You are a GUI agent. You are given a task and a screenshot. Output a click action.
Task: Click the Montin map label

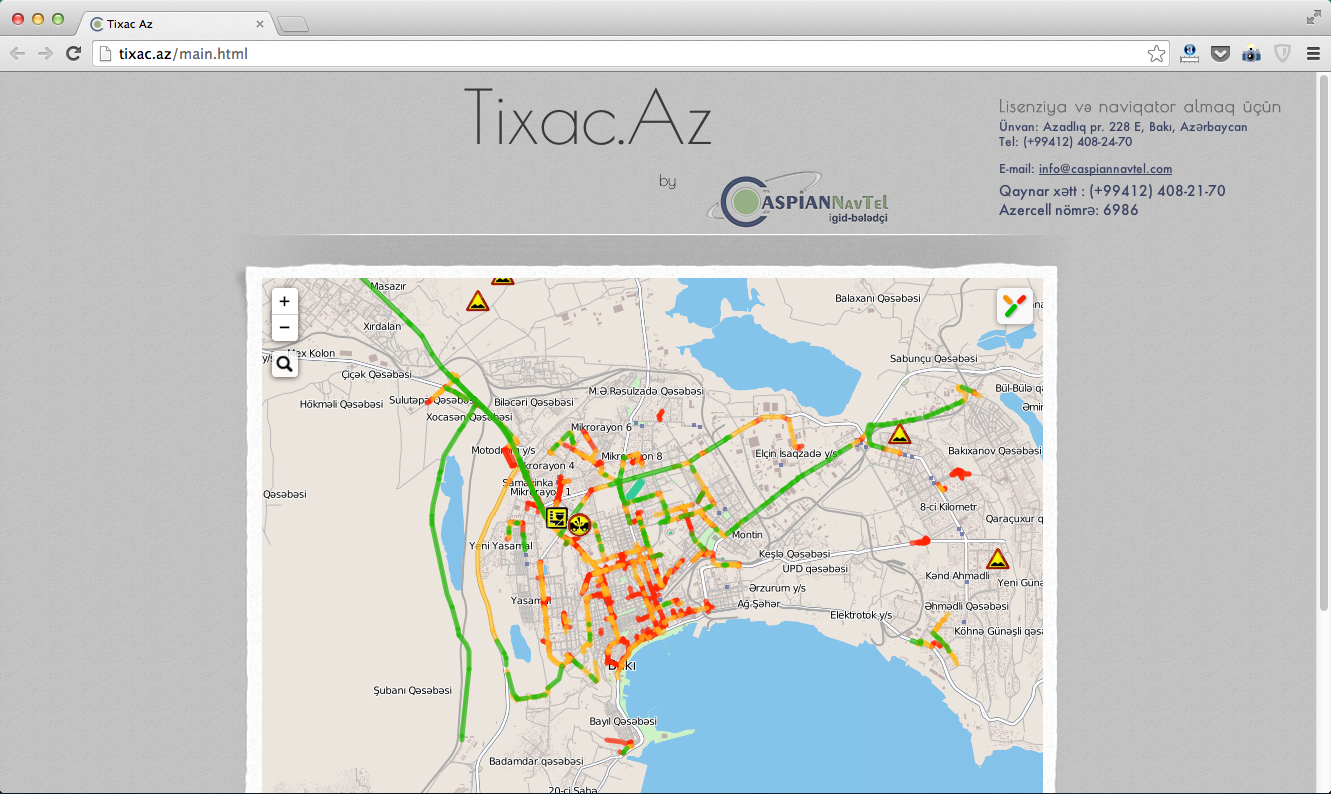[747, 535]
